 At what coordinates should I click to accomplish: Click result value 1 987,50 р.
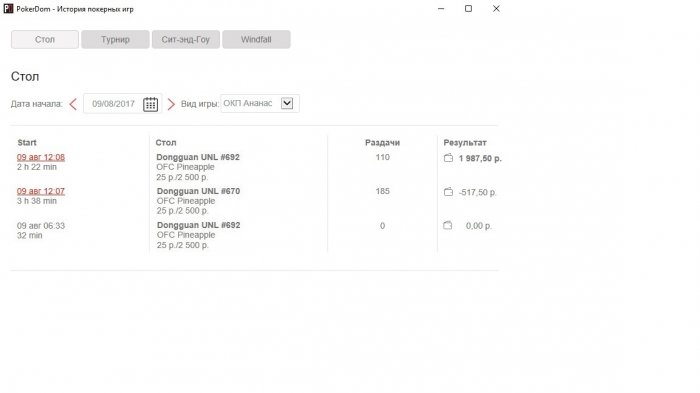point(480,159)
